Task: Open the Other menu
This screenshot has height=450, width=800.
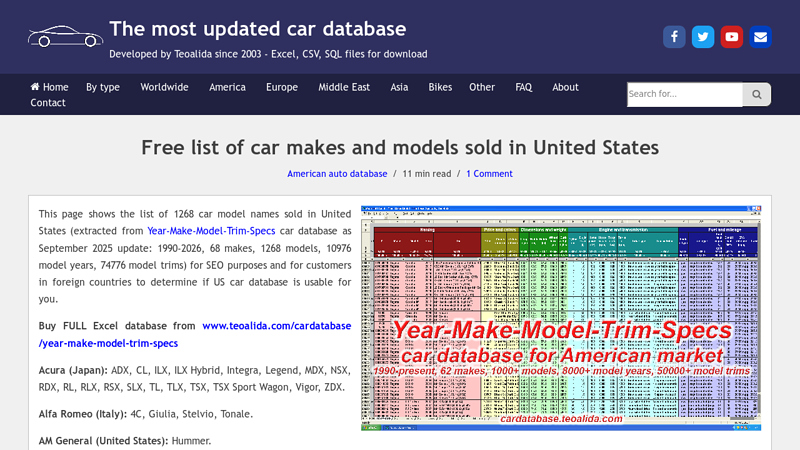Action: click(482, 87)
